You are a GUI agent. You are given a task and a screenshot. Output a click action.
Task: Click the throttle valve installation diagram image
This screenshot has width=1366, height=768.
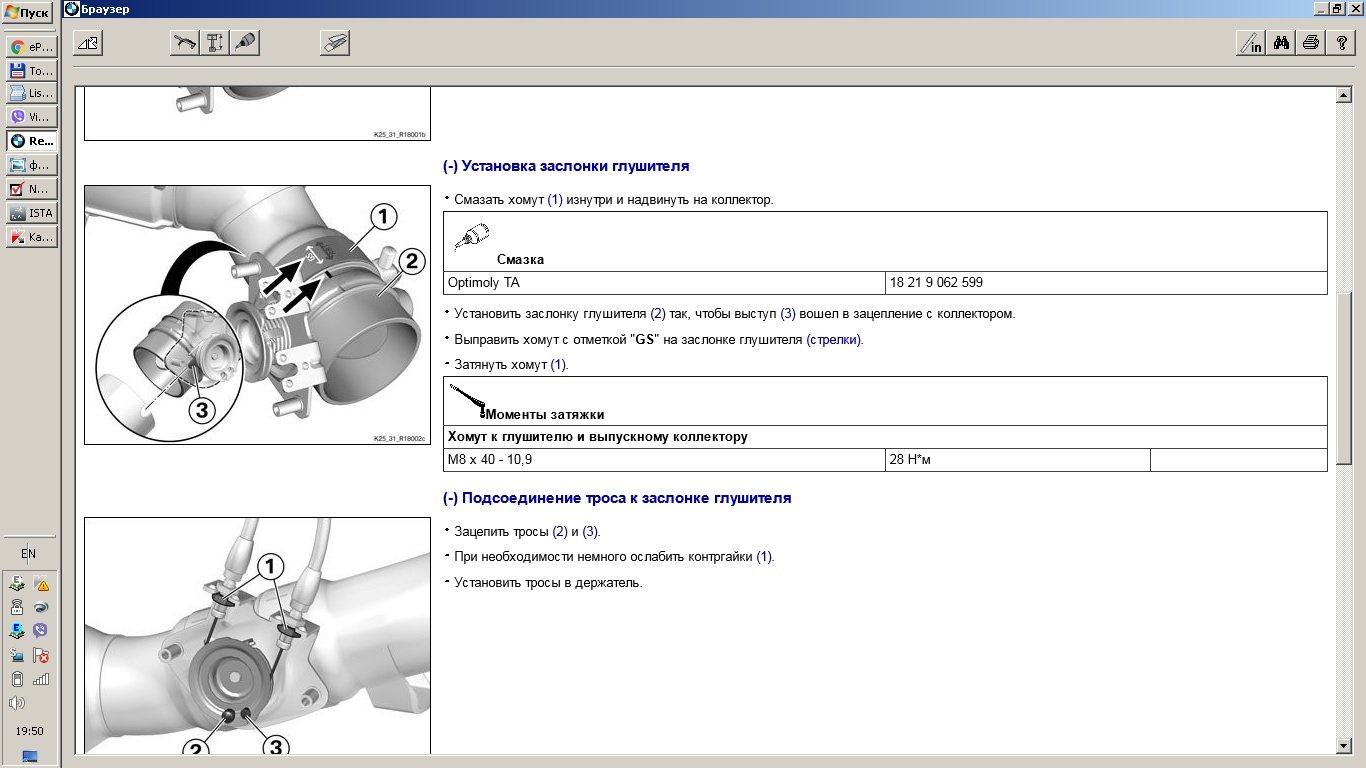pyautogui.click(x=257, y=314)
